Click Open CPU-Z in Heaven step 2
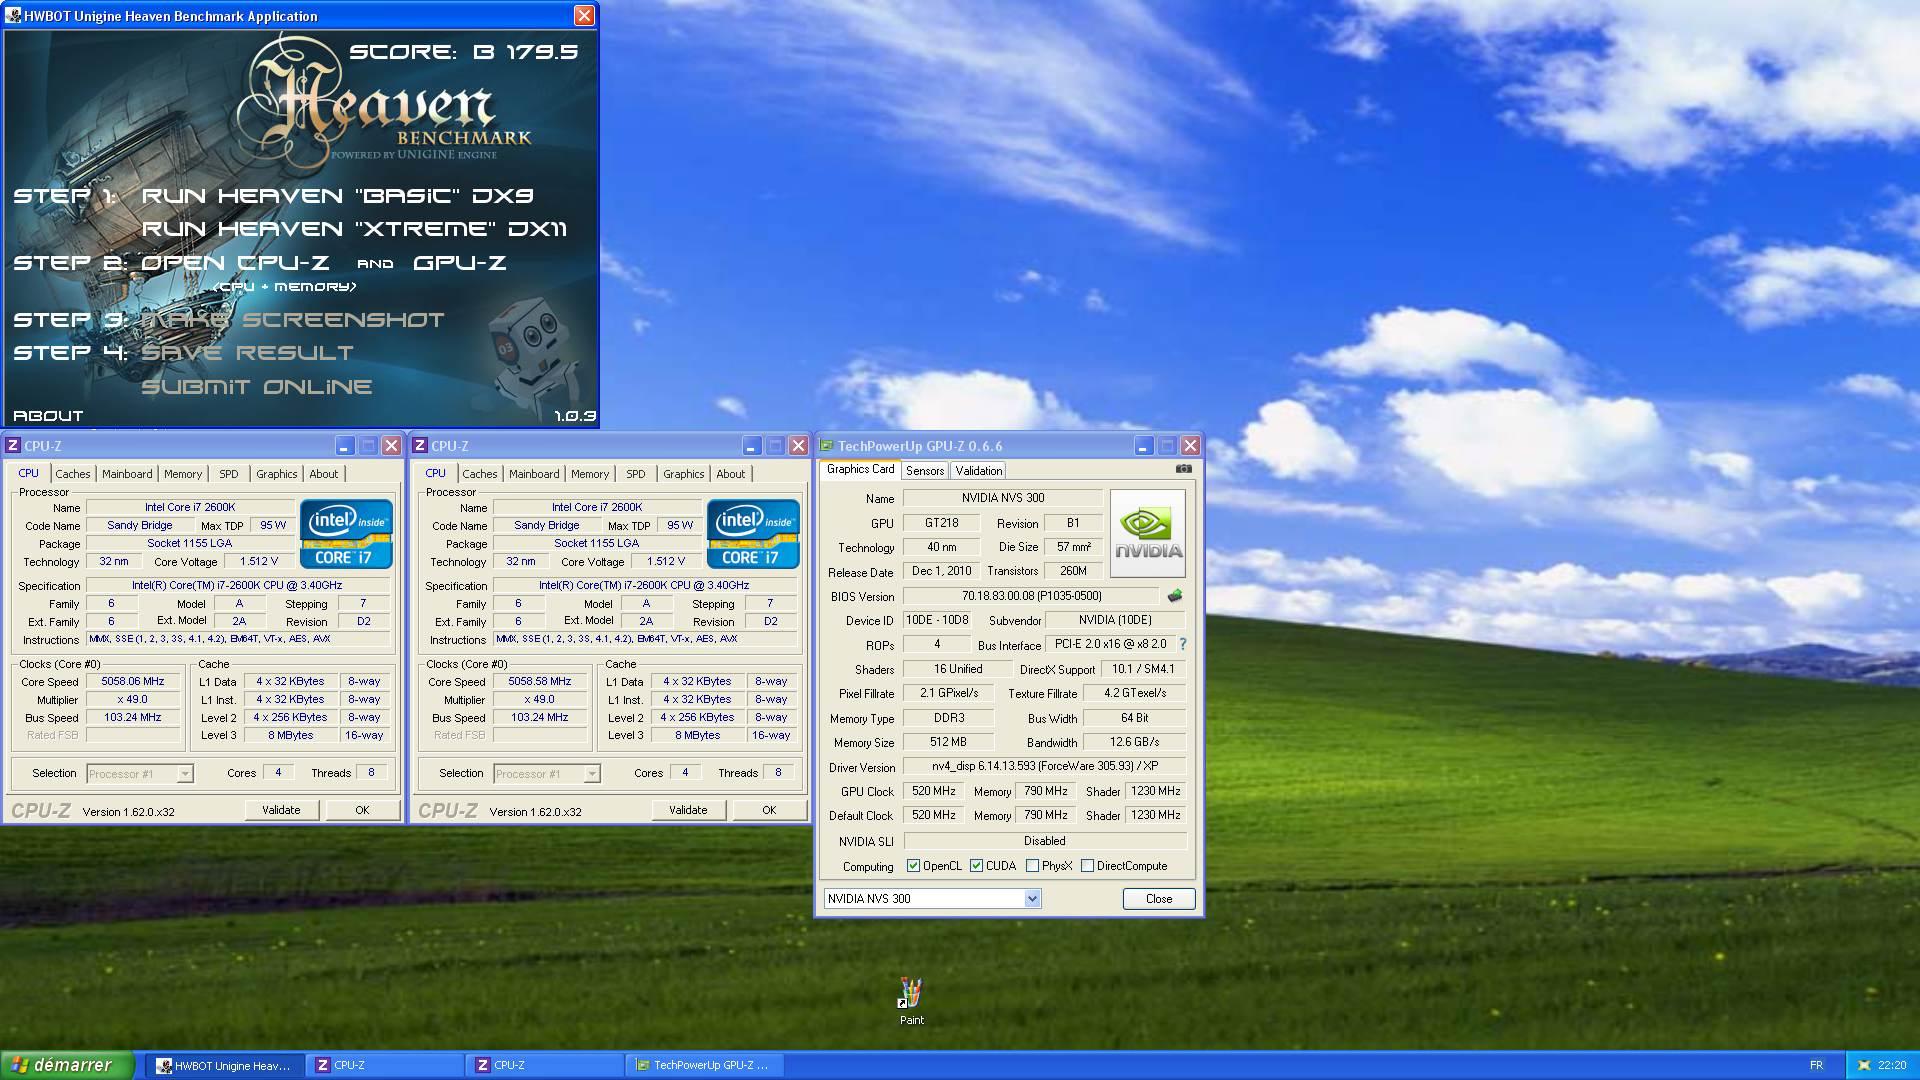The height and width of the screenshot is (1080, 1920). click(x=235, y=263)
